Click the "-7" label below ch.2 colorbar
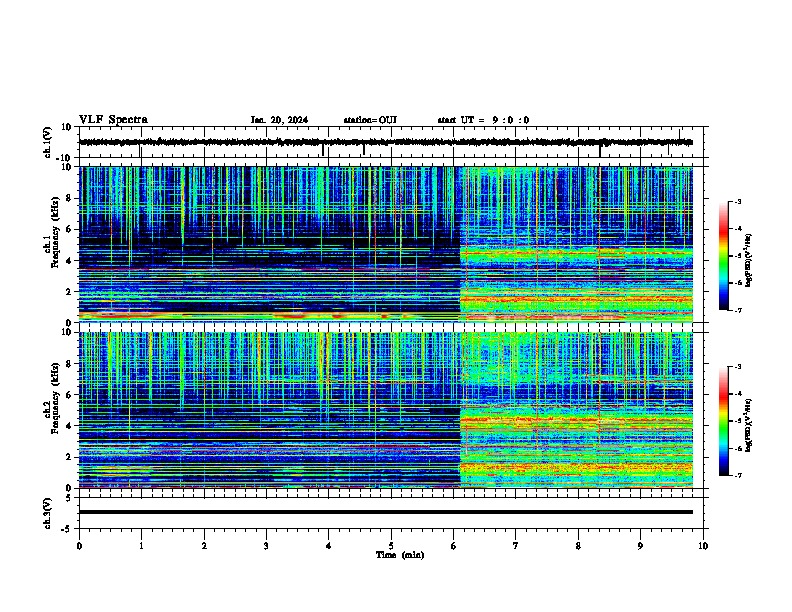The height and width of the screenshot is (612, 792). tap(737, 476)
